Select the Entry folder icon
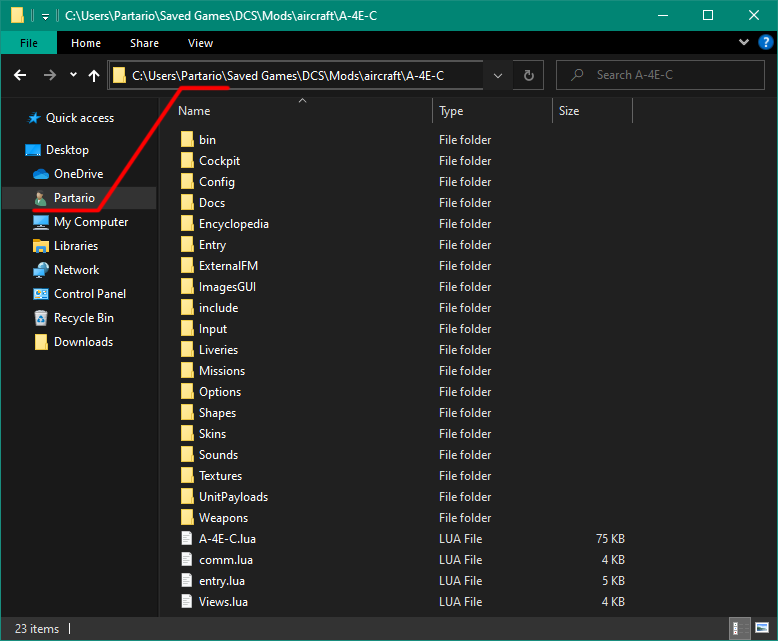 tap(187, 245)
